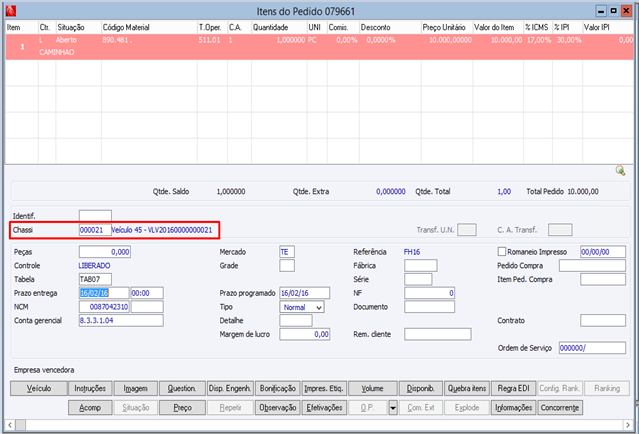
Task: Click the Prazo entrega date field
Action: click(104, 293)
